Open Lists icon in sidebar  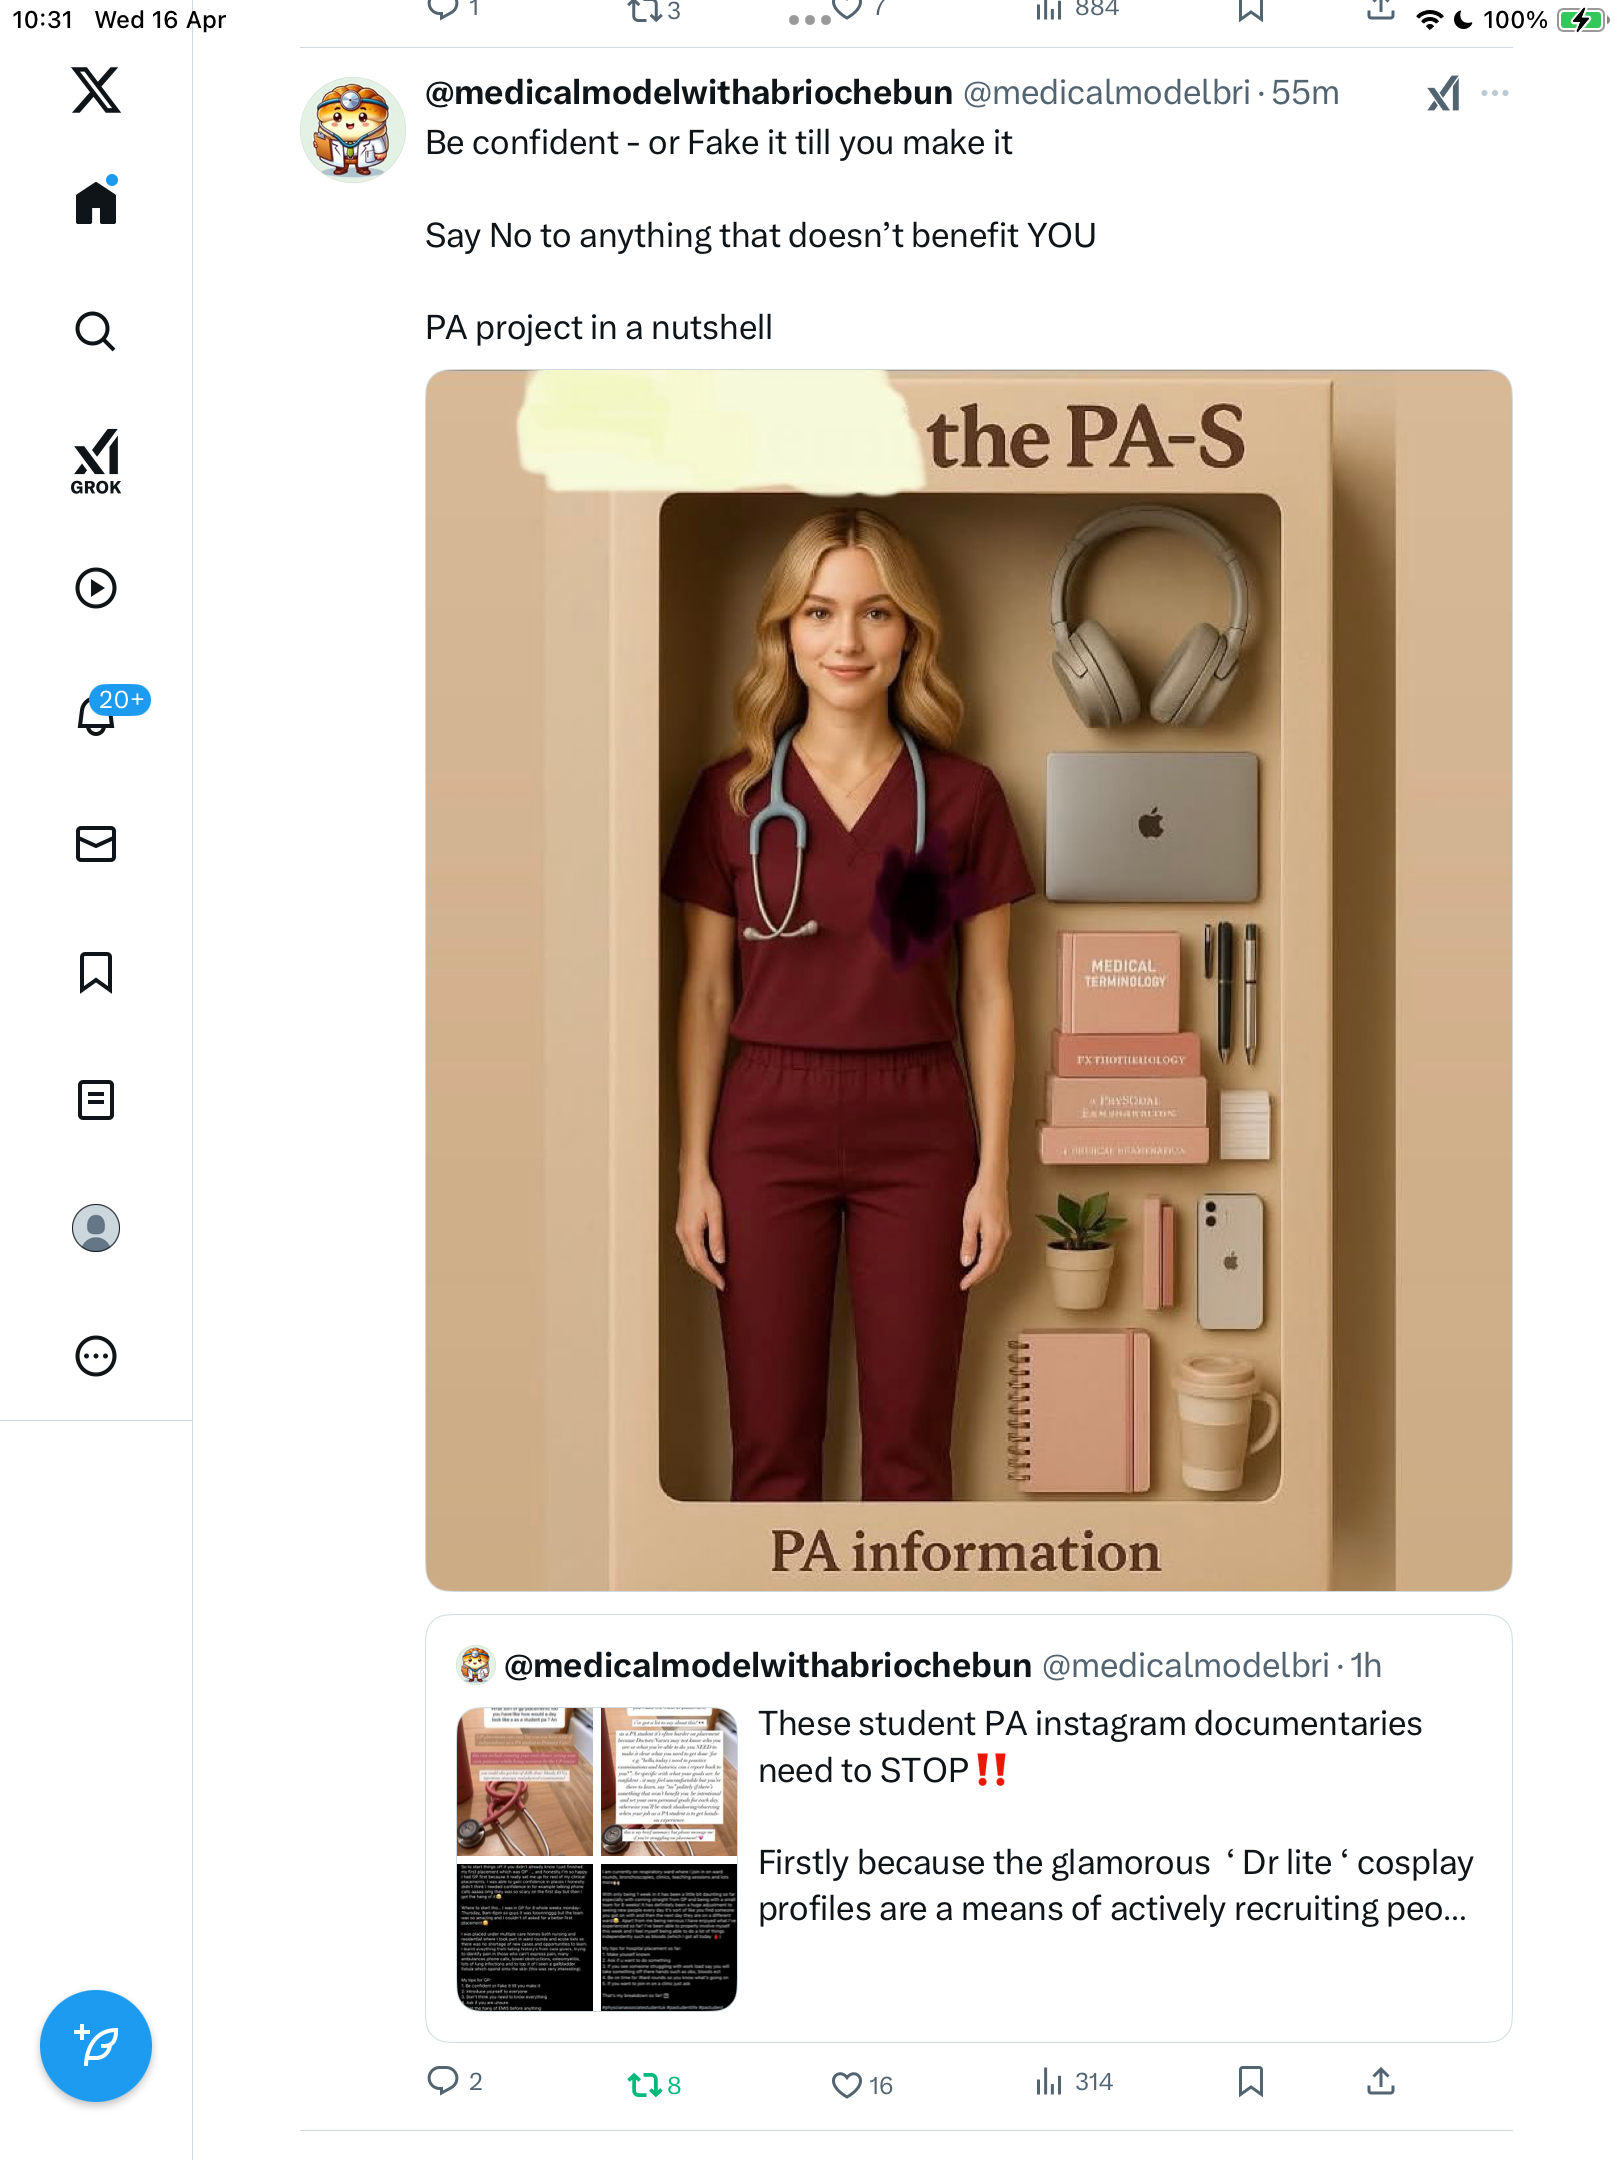[96, 1100]
